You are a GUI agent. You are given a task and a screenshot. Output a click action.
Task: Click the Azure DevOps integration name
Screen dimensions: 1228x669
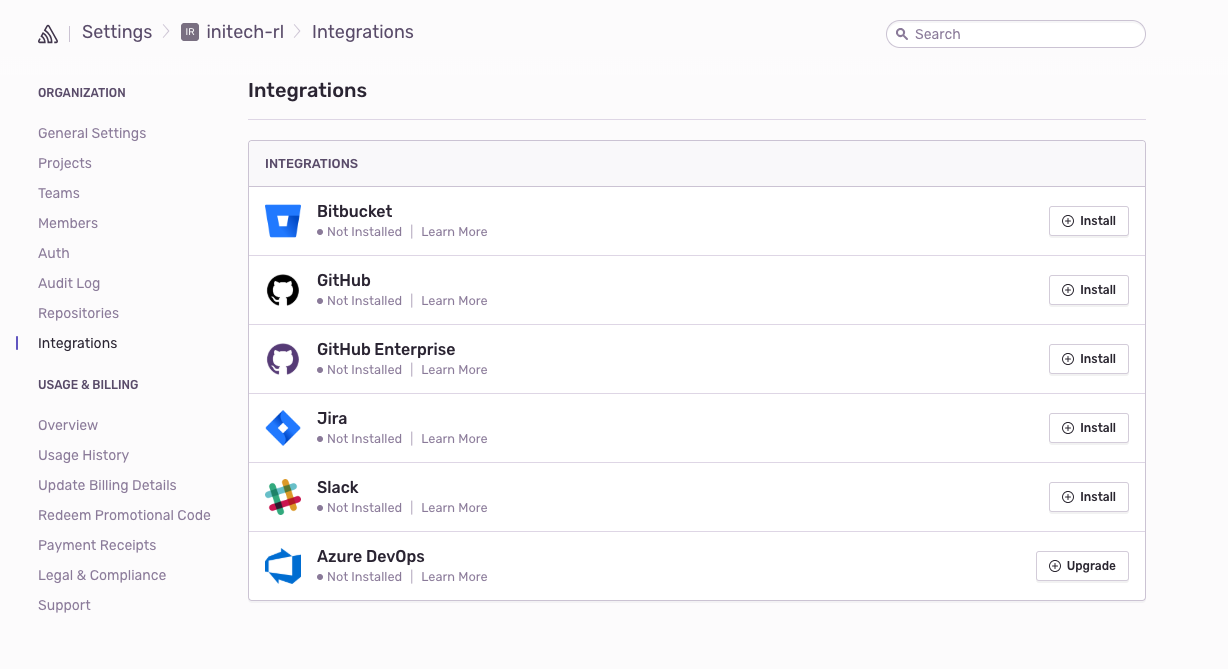pos(371,556)
